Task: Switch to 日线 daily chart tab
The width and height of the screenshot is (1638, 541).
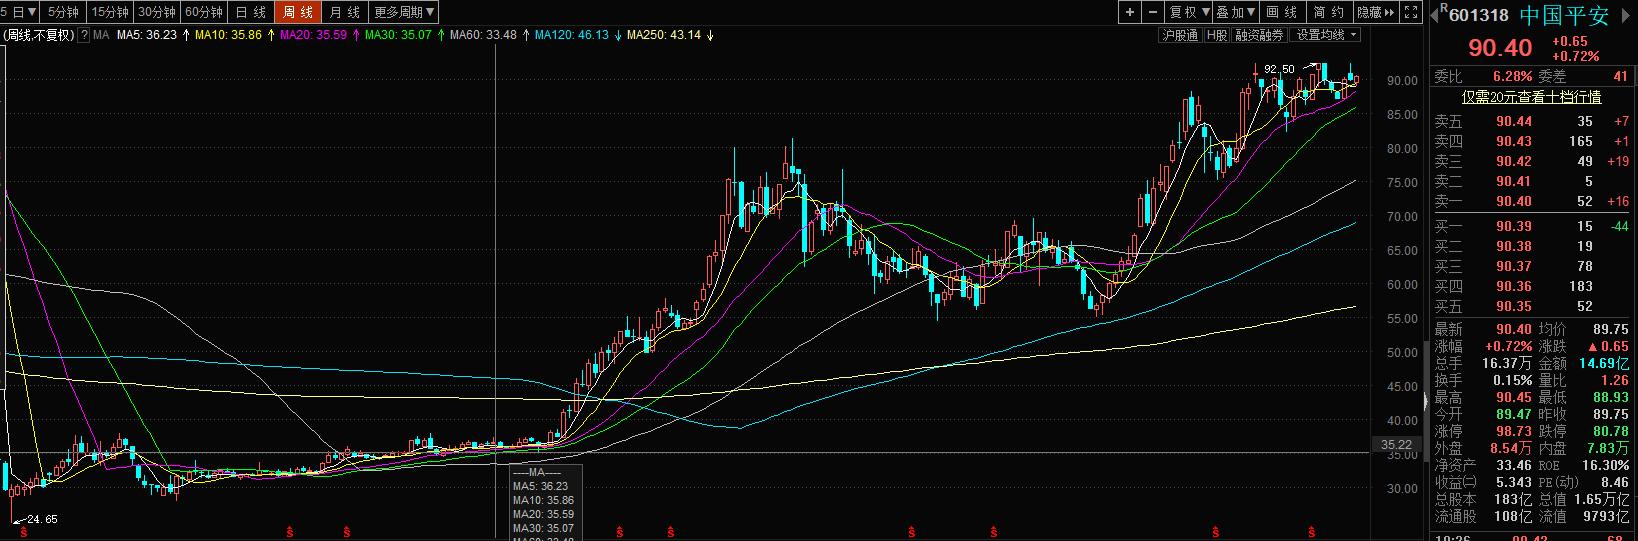Action: [251, 12]
